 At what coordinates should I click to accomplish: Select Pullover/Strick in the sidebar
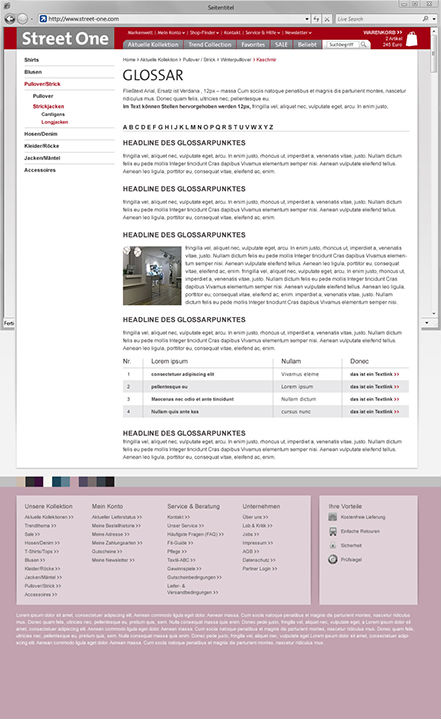pyautogui.click(x=42, y=84)
